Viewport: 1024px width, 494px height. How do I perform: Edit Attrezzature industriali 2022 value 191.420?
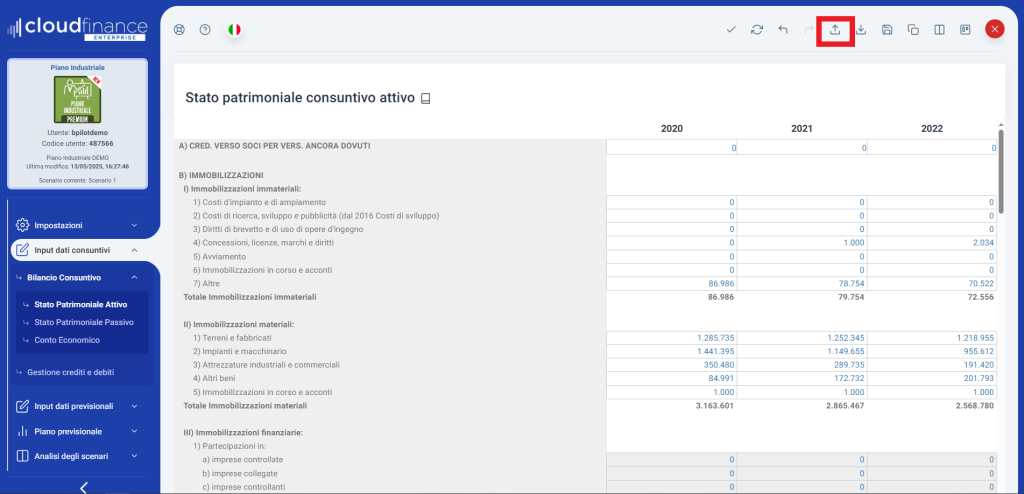932,365
